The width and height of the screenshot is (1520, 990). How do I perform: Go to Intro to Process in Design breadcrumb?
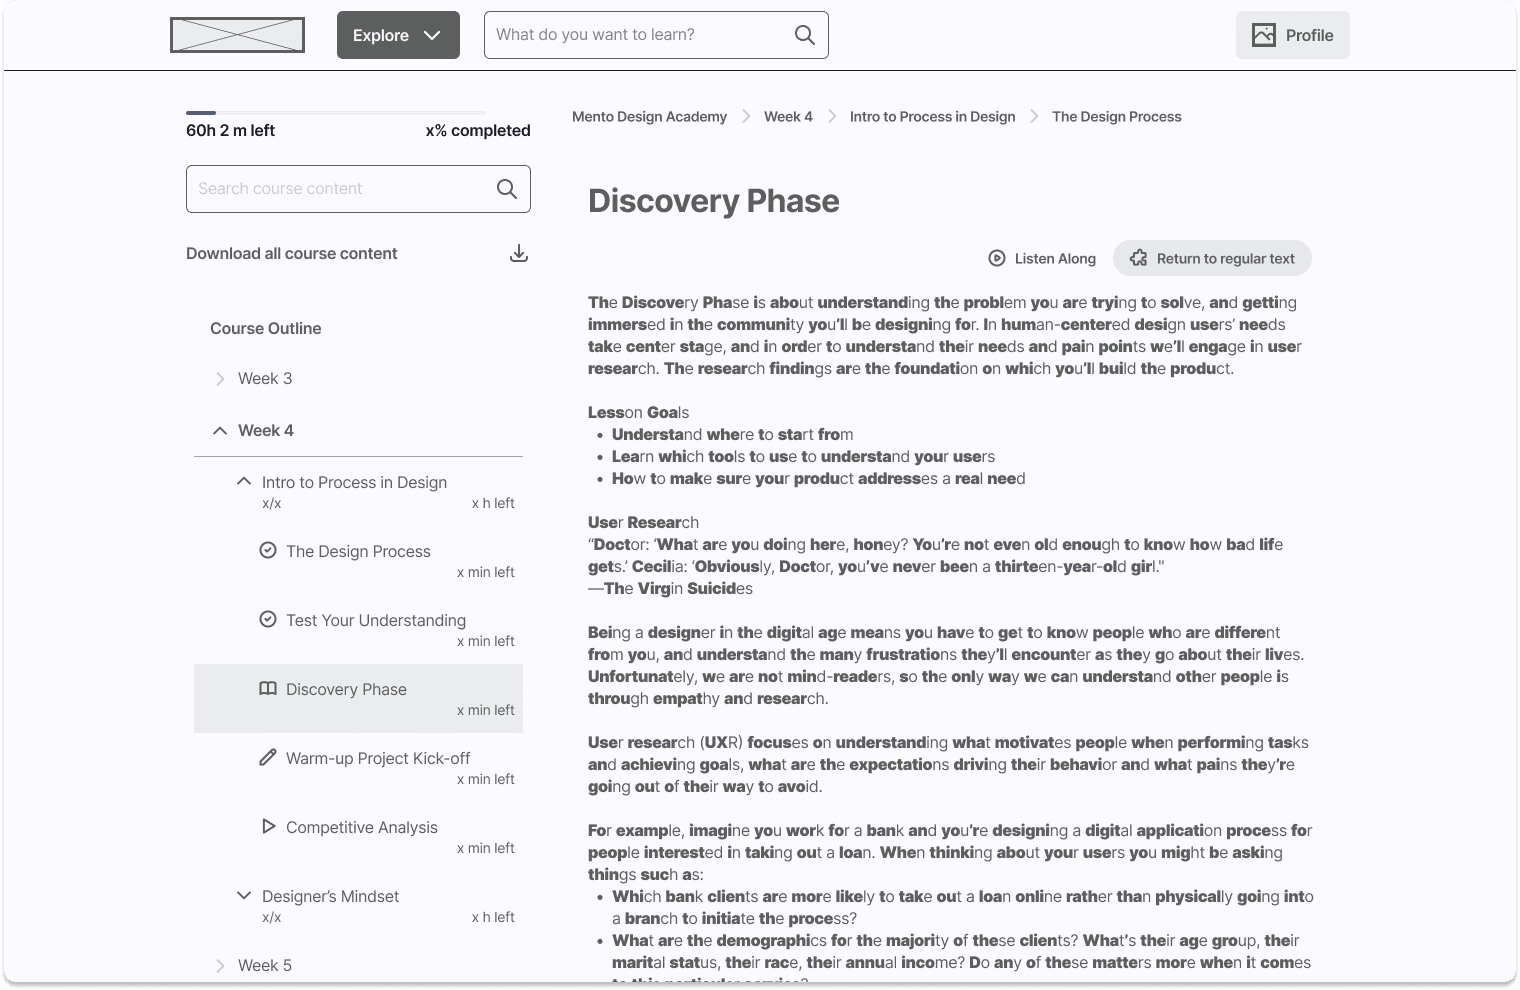point(932,117)
